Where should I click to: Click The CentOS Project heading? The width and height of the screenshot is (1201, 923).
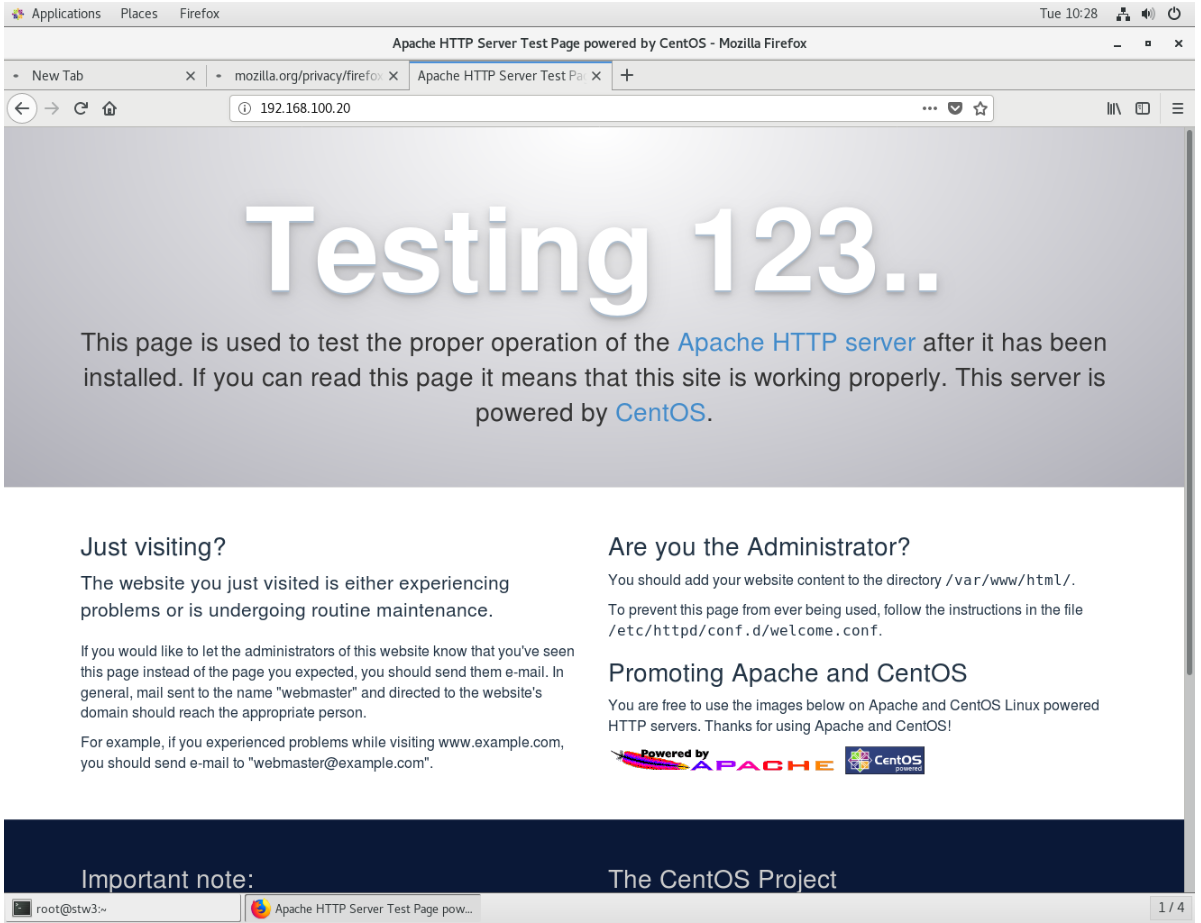click(x=722, y=879)
